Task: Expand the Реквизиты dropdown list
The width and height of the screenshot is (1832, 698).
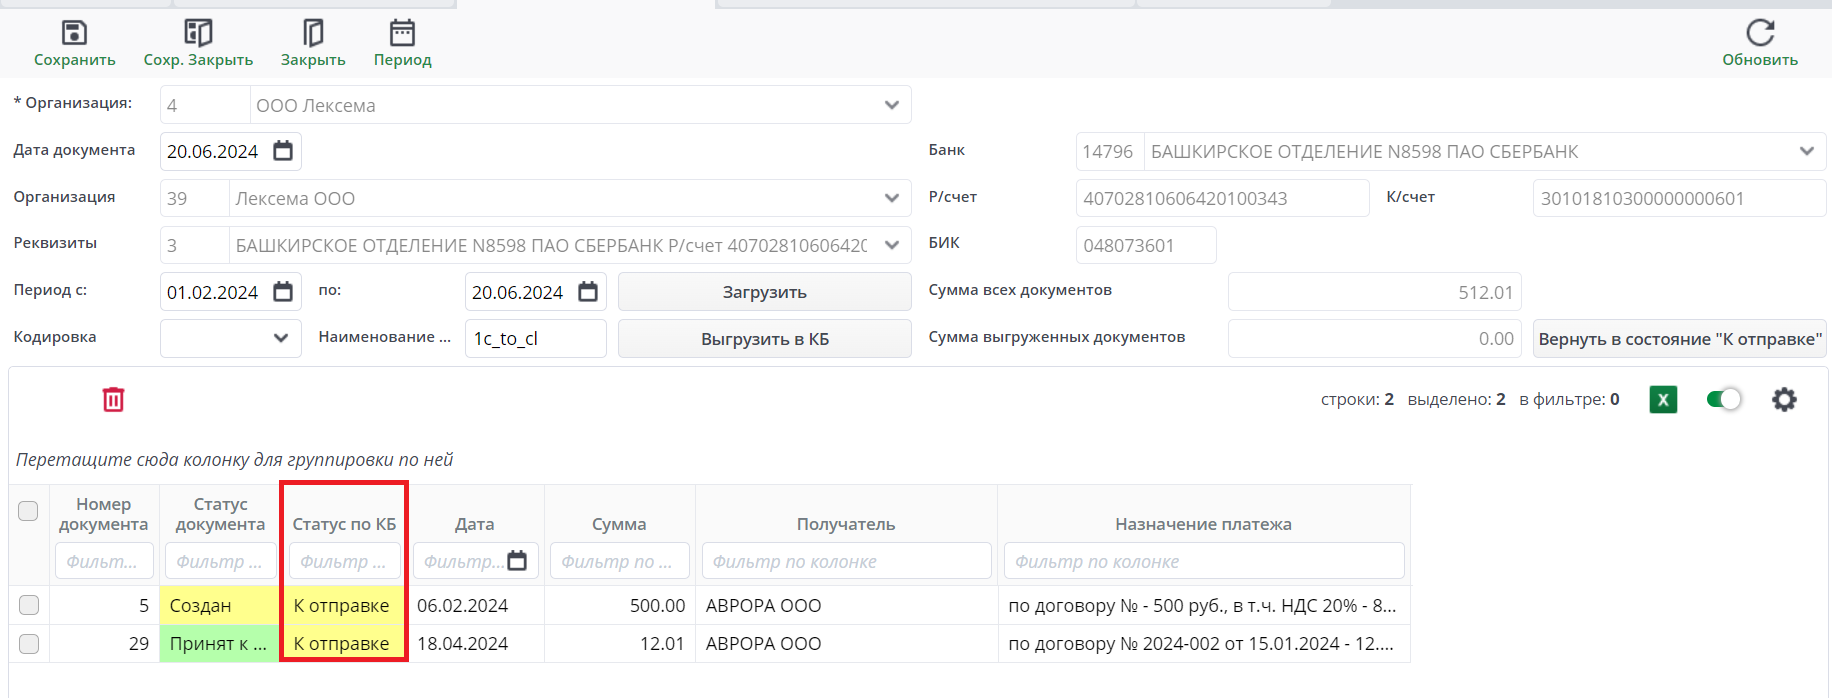Action: 892,245
